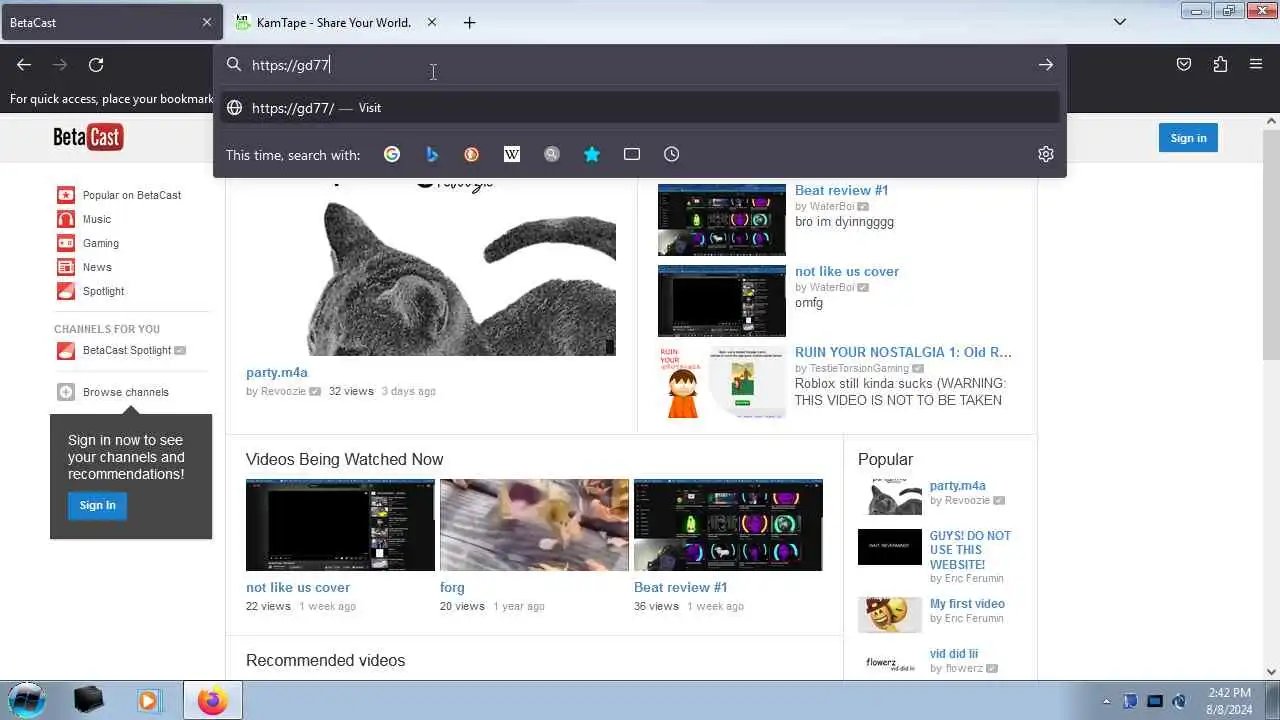
Task: Click the network icon in the system tray
Action: click(1155, 701)
